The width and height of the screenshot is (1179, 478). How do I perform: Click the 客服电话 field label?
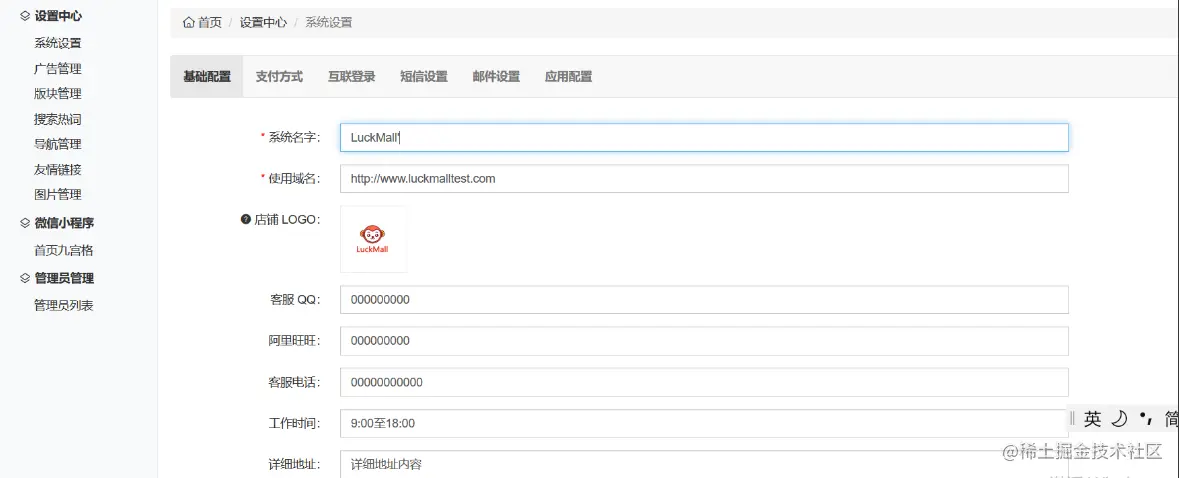click(294, 382)
